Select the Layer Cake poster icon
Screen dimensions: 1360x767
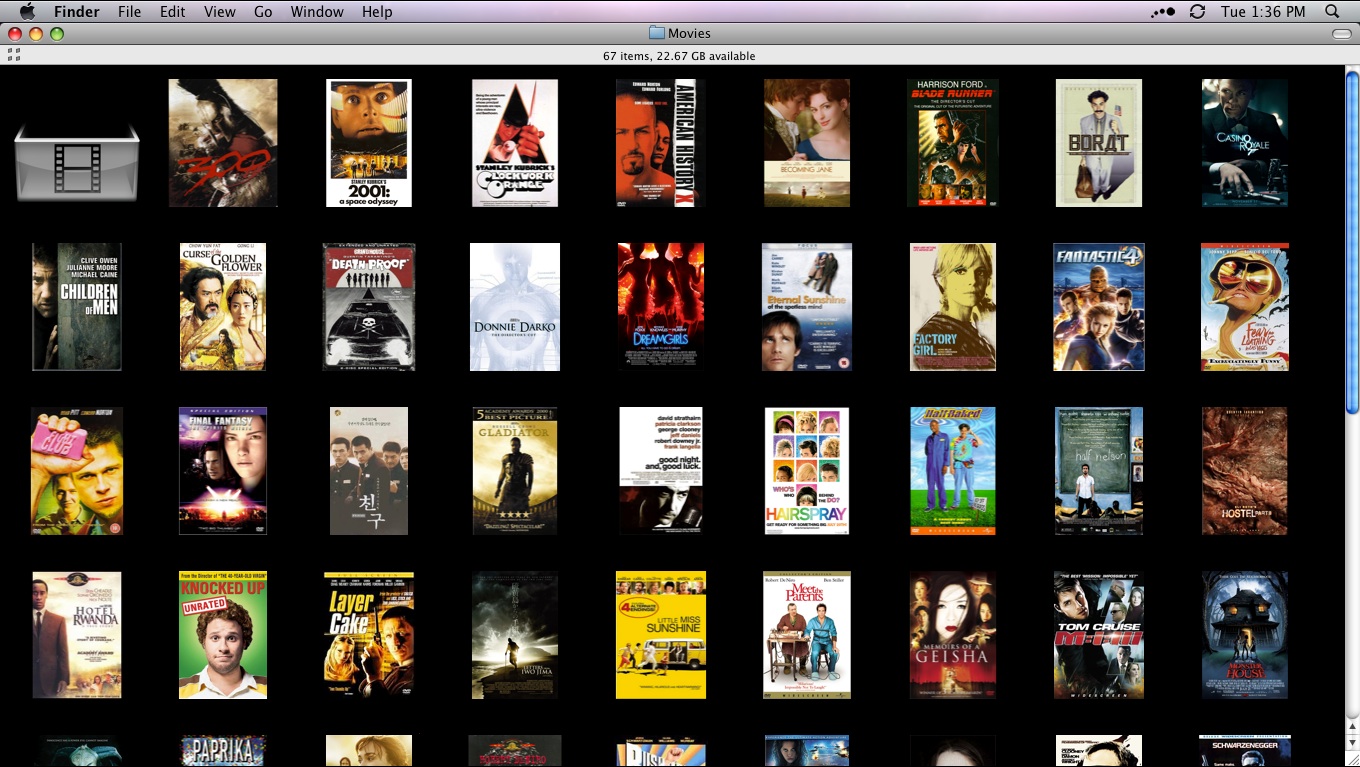pos(369,635)
